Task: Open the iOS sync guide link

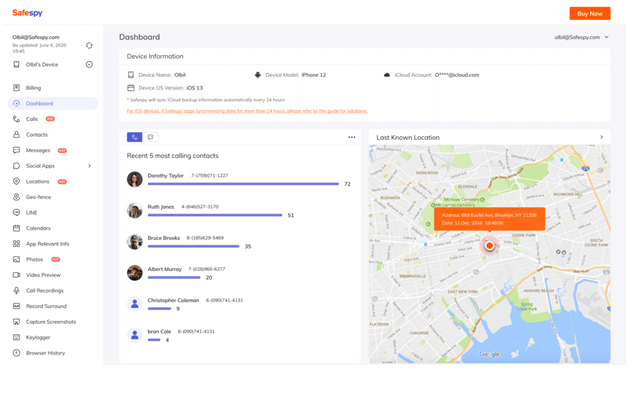Action: 247,111
